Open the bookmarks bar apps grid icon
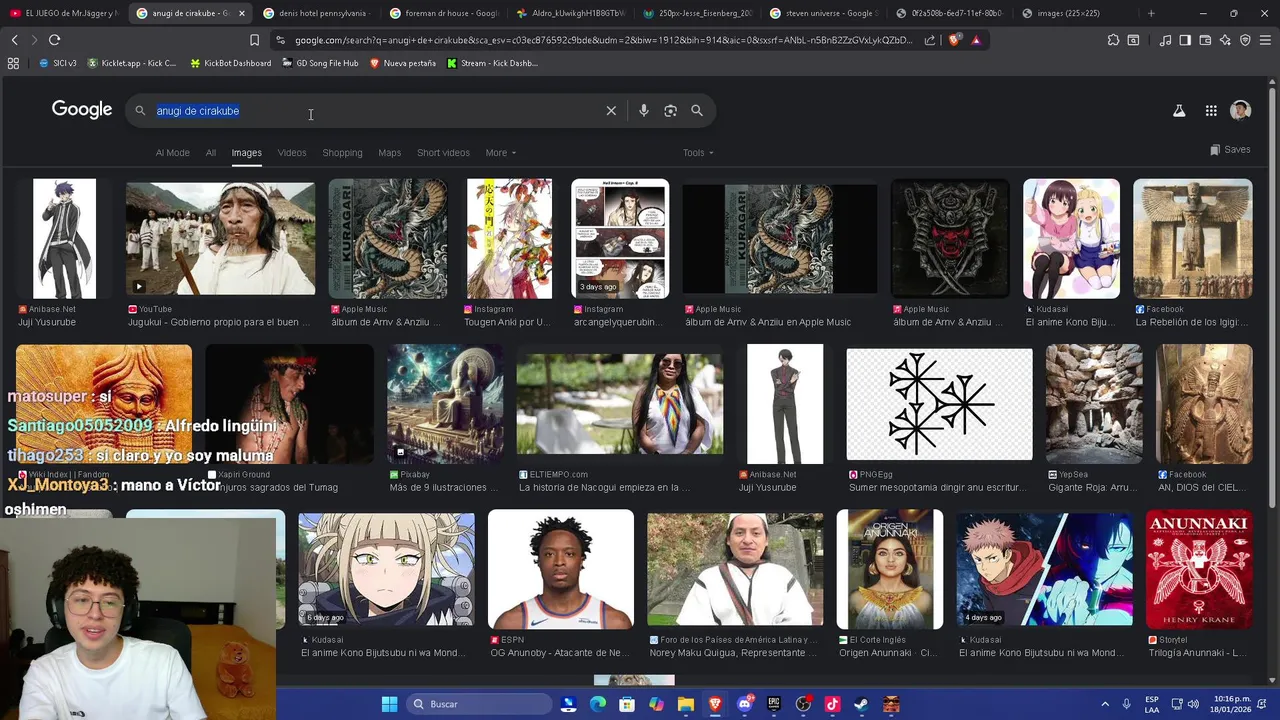 pos(13,63)
